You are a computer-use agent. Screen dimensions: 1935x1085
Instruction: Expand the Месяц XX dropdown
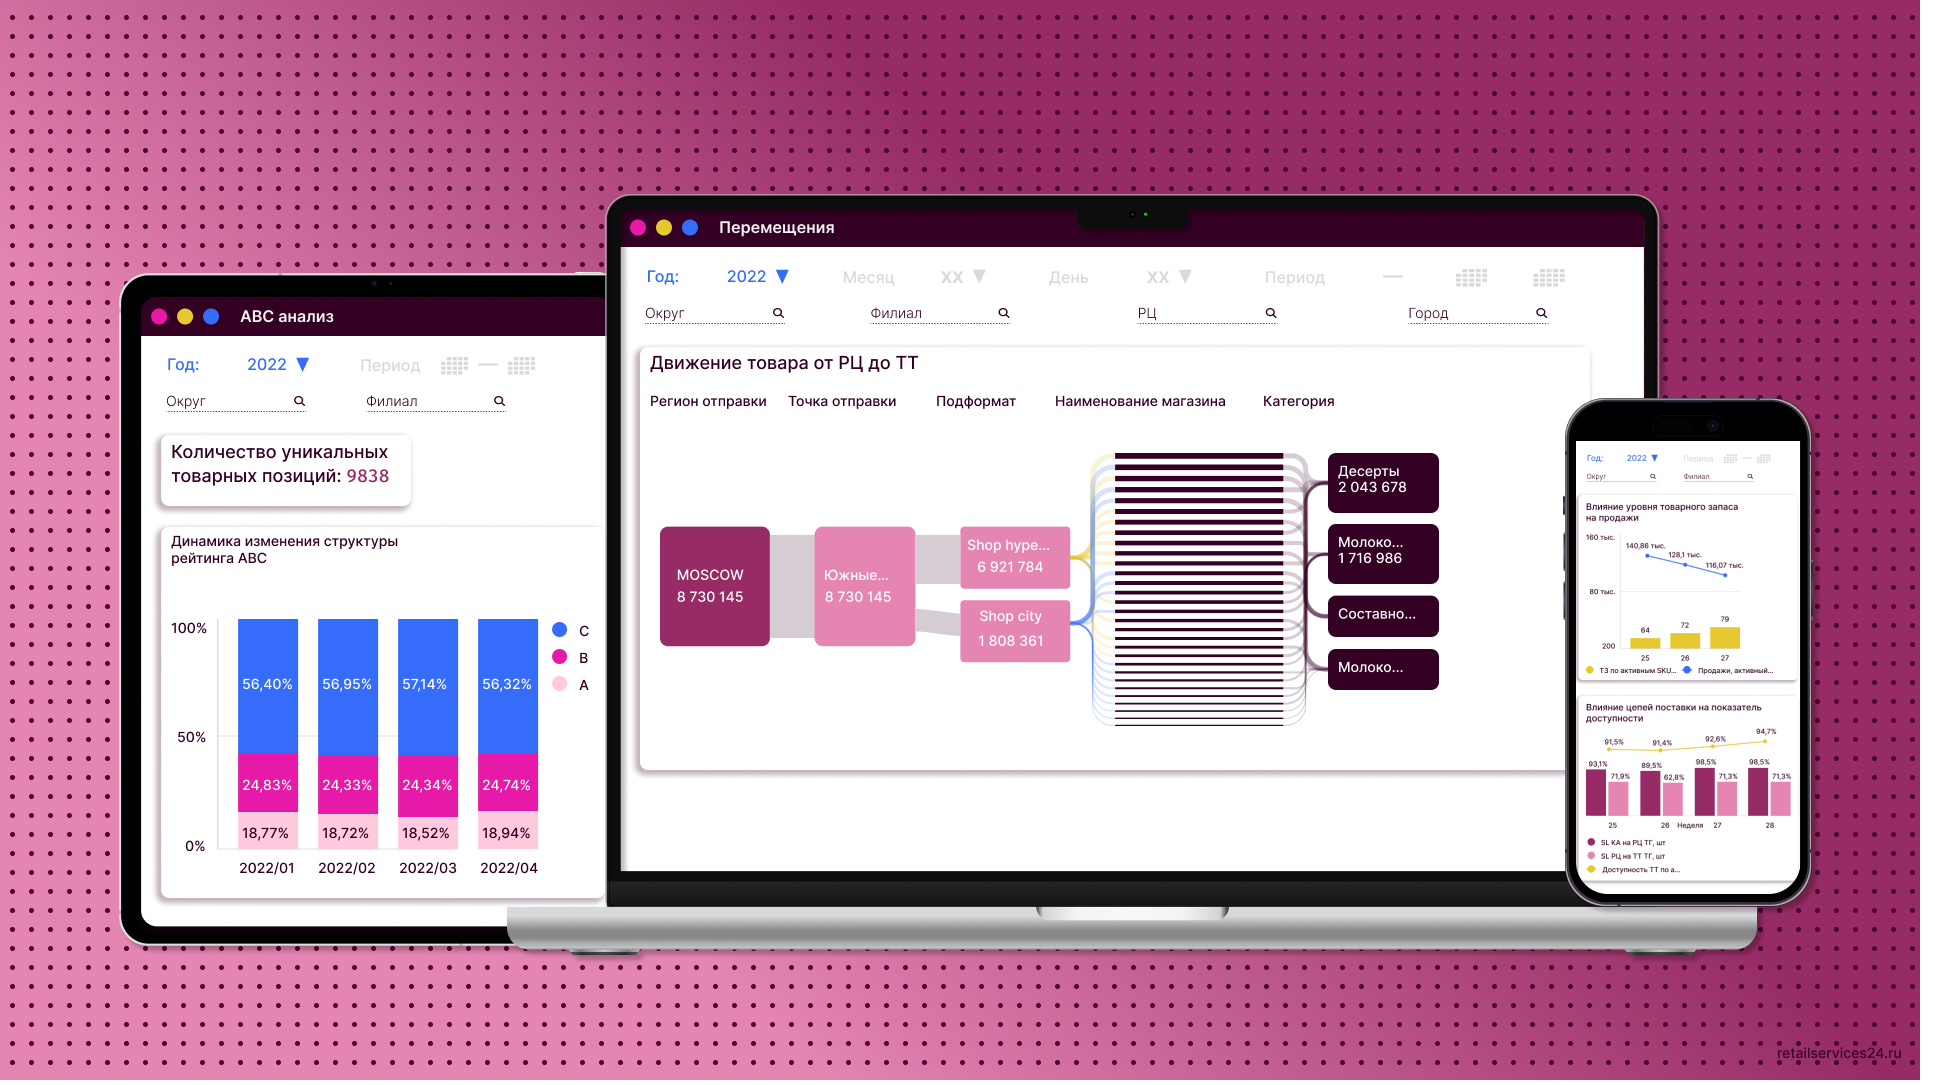pos(964,277)
